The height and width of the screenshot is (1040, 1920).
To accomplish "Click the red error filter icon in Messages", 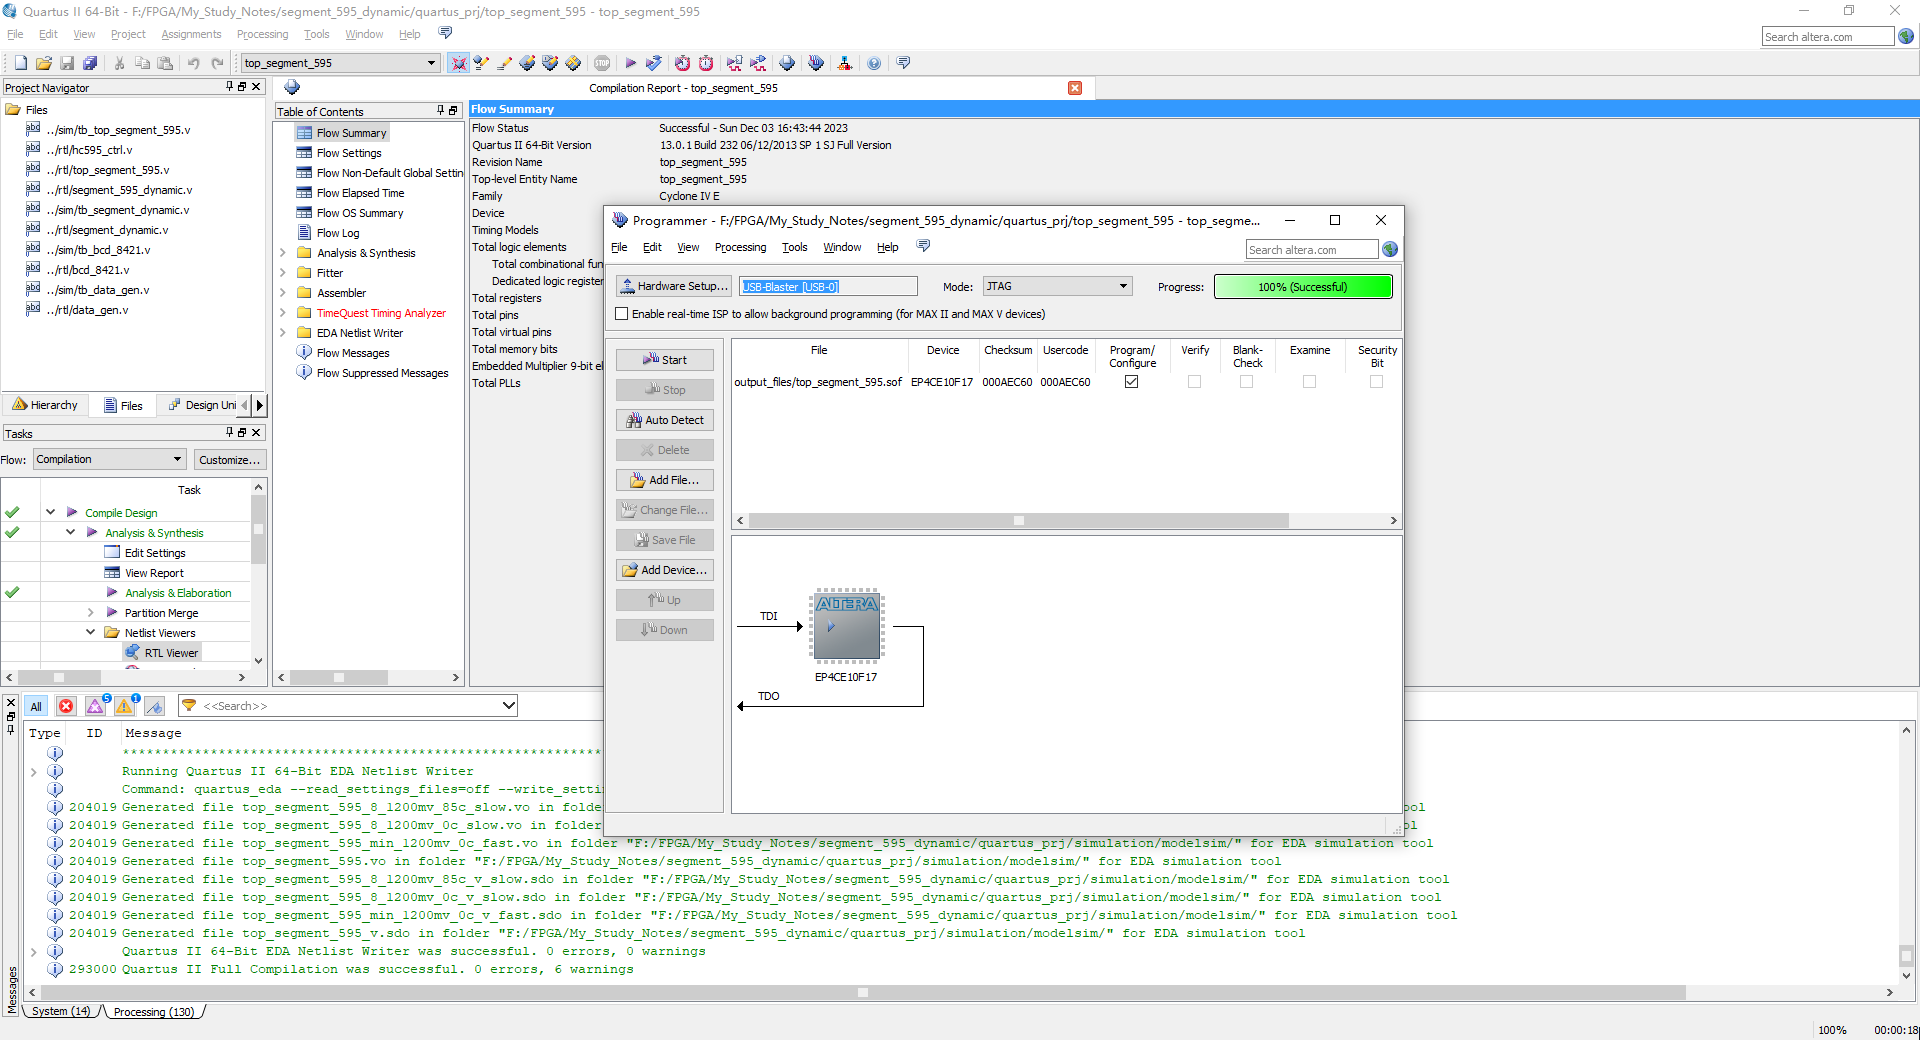I will pyautogui.click(x=66, y=706).
